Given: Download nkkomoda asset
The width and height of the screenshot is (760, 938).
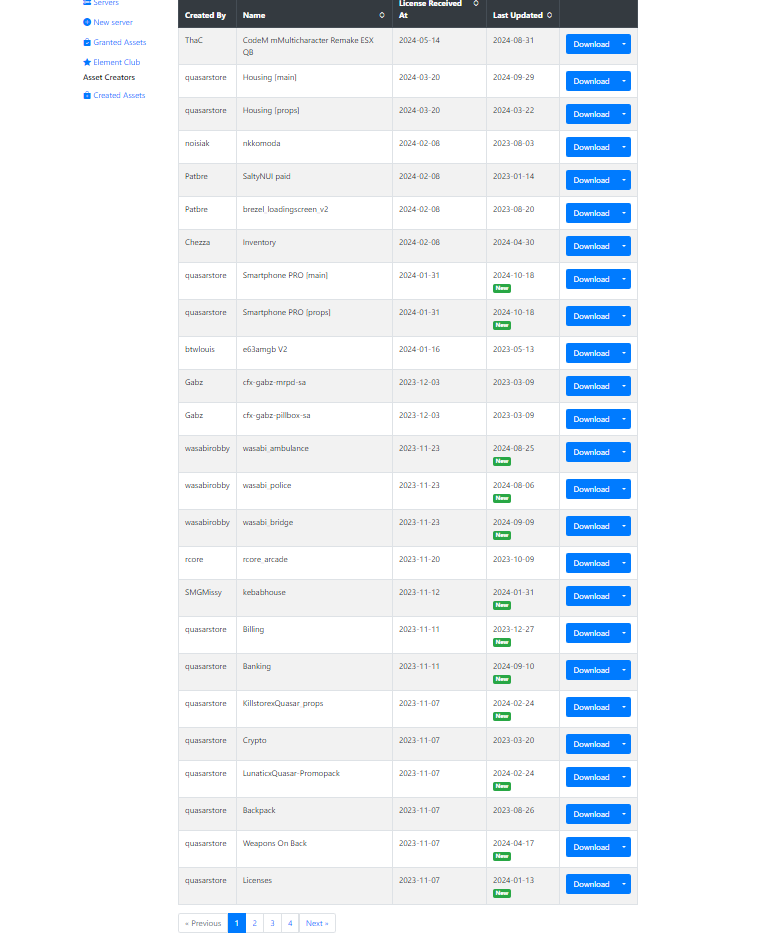Looking at the screenshot, I should point(591,147).
